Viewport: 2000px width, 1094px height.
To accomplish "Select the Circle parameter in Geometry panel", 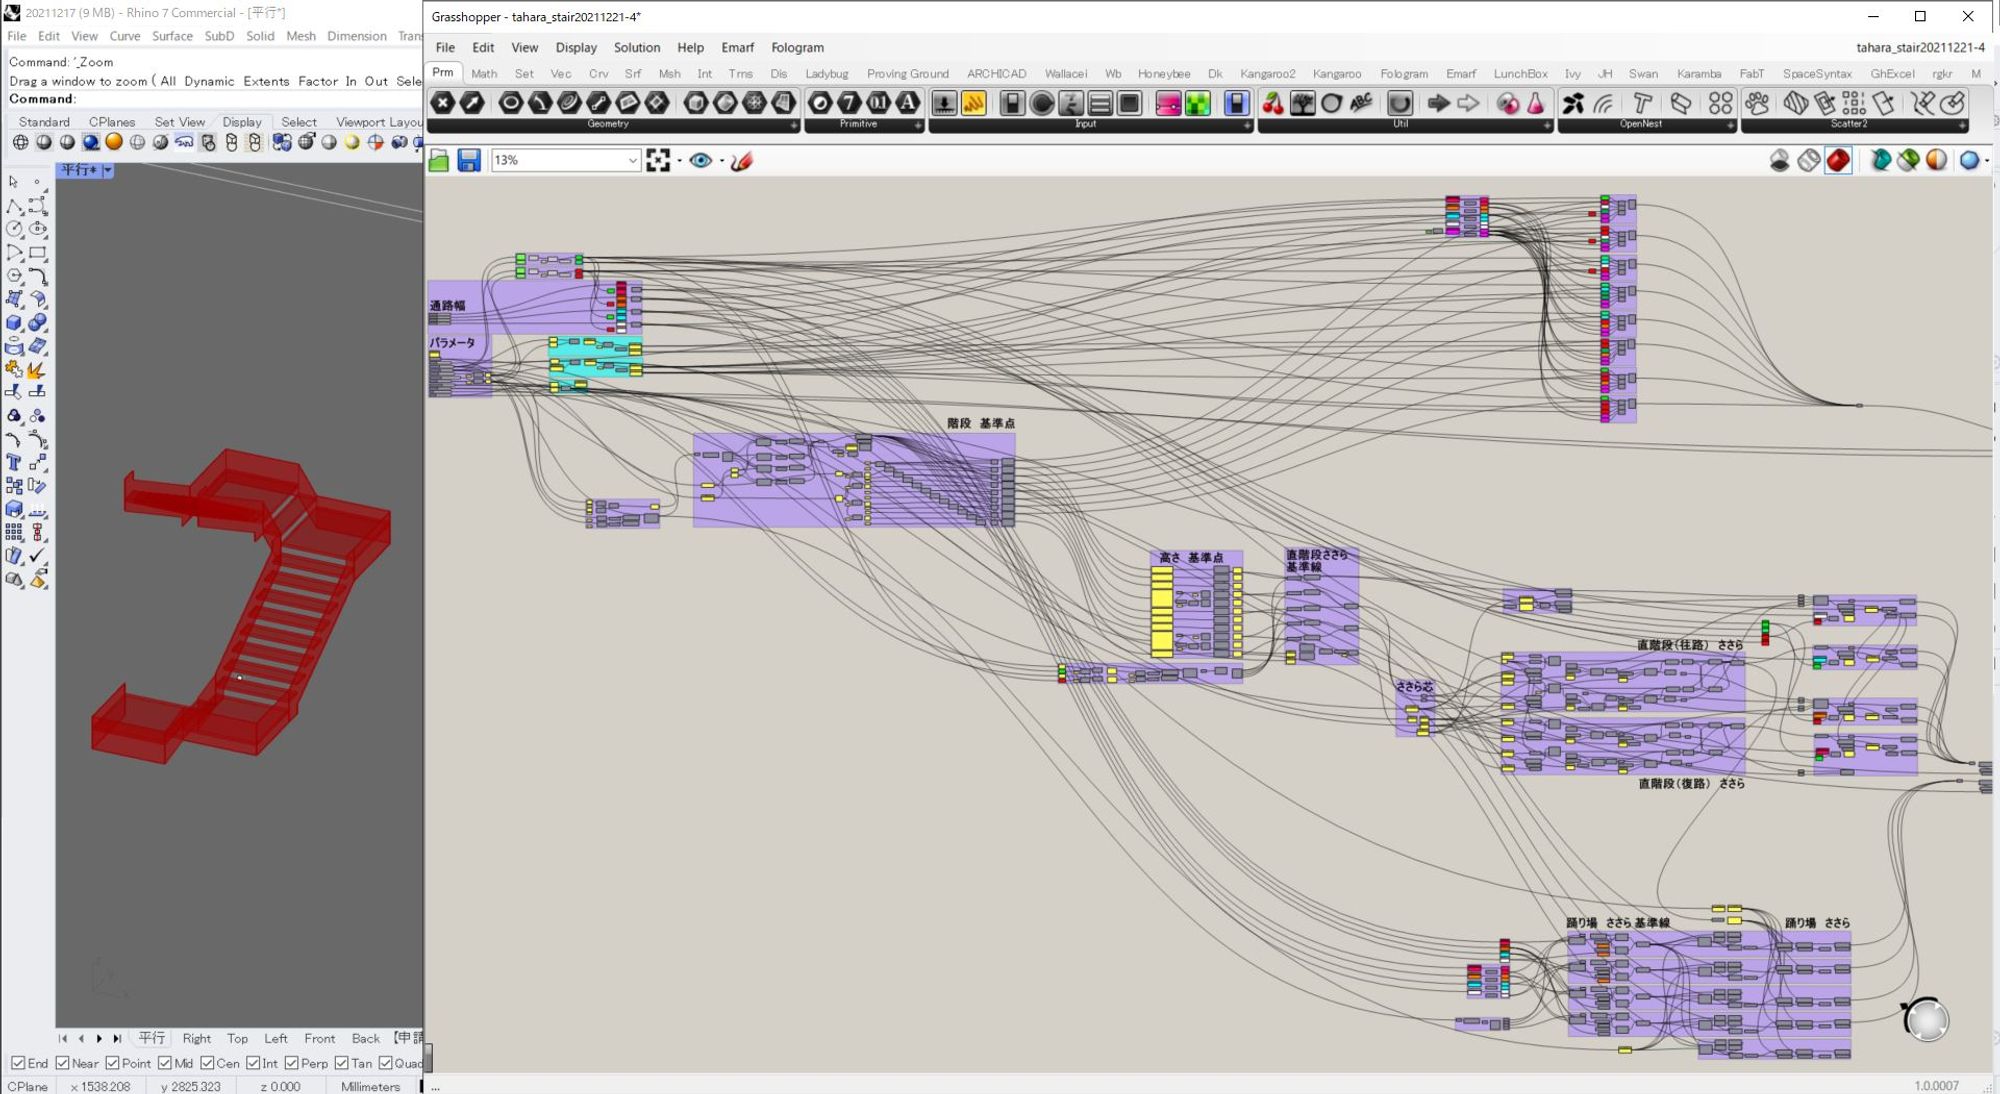I will [x=510, y=103].
